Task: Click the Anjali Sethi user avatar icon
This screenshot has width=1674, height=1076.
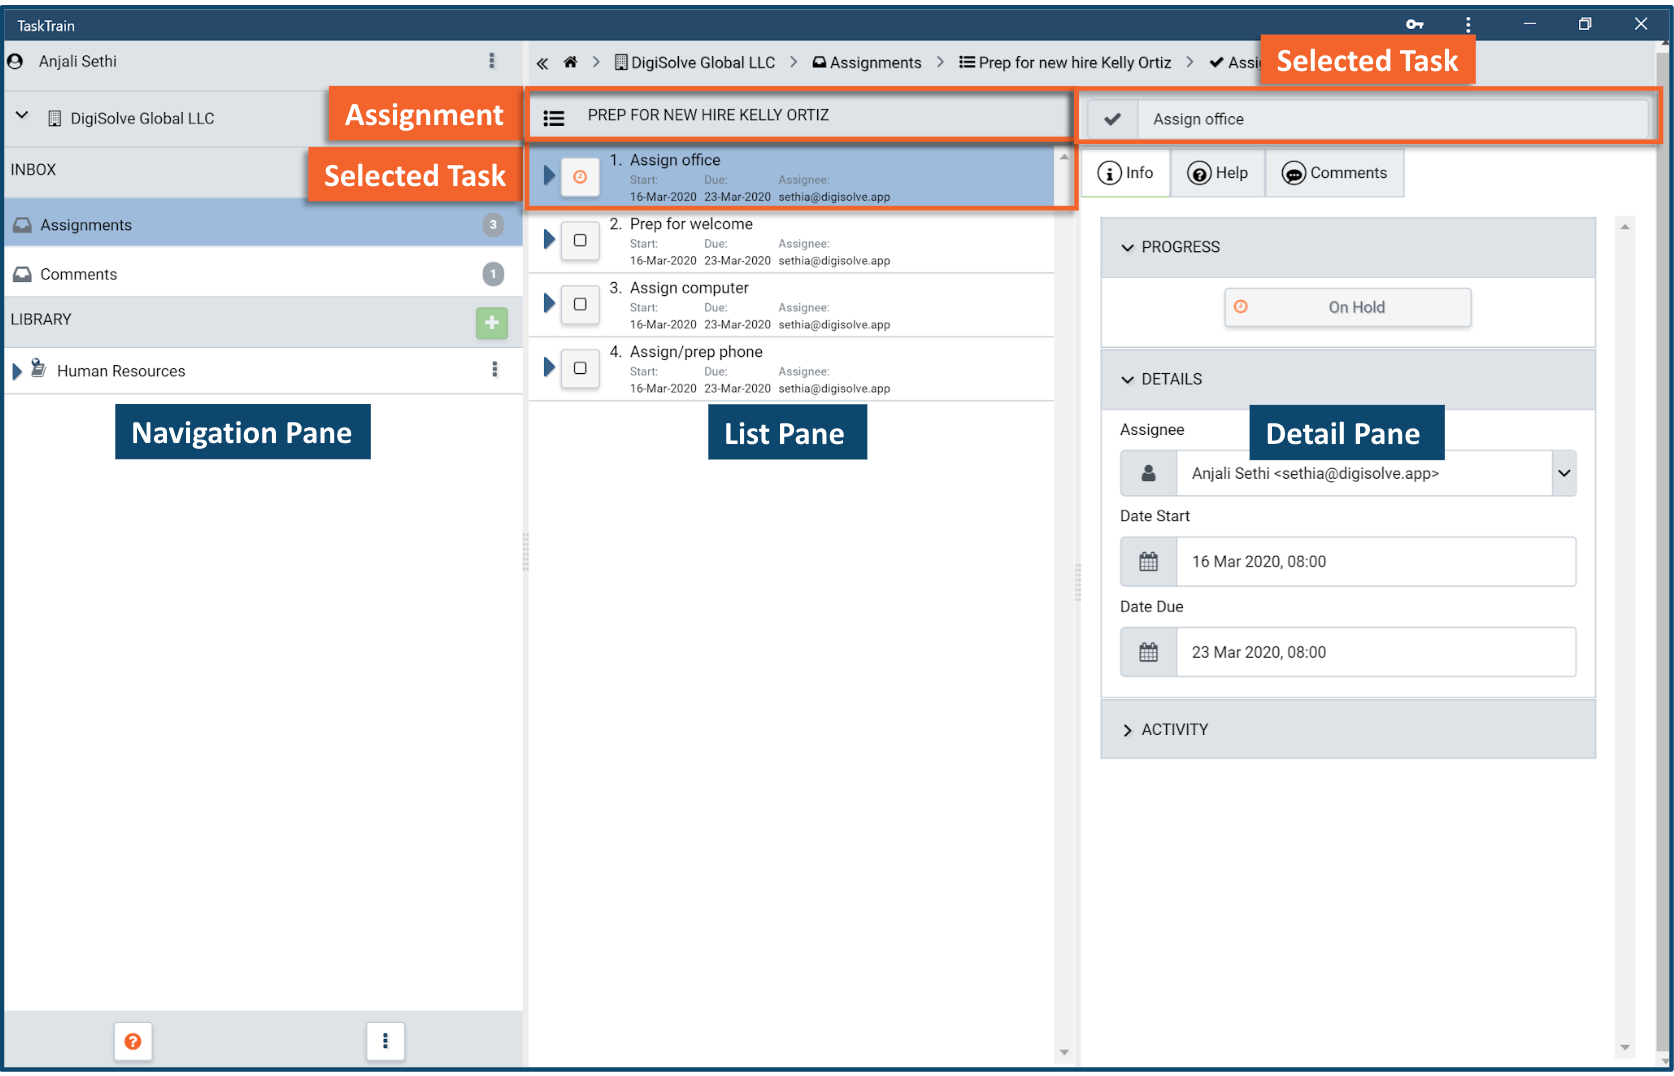Action: [15, 61]
